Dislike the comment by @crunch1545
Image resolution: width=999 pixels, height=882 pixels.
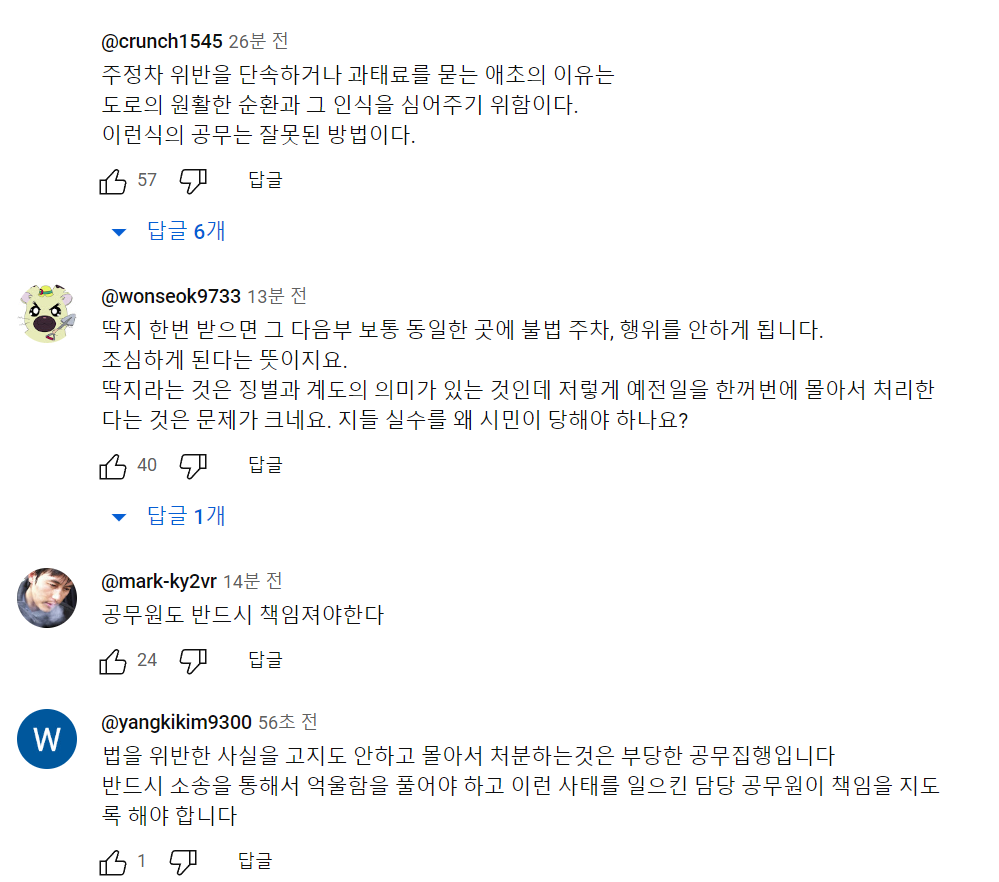pyautogui.click(x=193, y=181)
